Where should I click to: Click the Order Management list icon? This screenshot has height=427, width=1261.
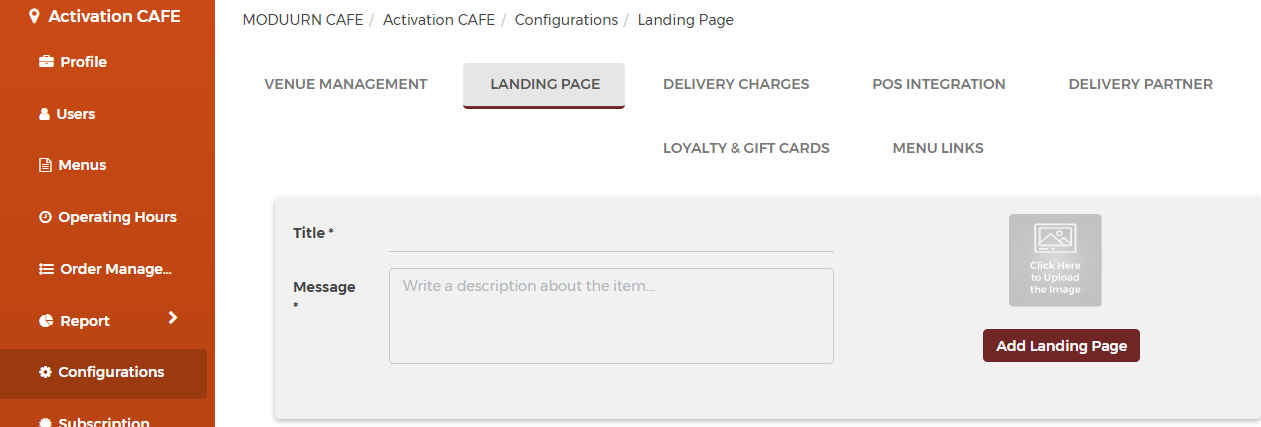[x=46, y=269]
